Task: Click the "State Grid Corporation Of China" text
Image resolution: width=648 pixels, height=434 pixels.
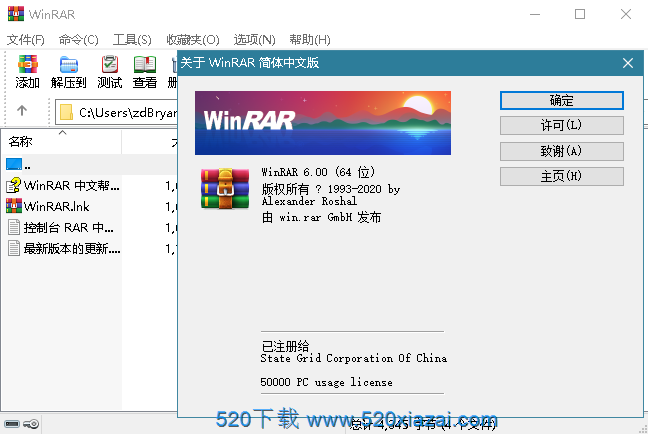Action: (x=354, y=358)
